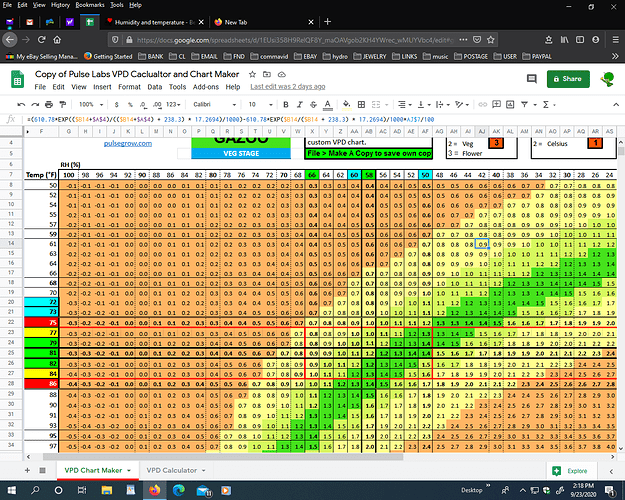The height and width of the screenshot is (500, 625).
Task: Open File Explorer from the taskbar
Action: point(106,490)
